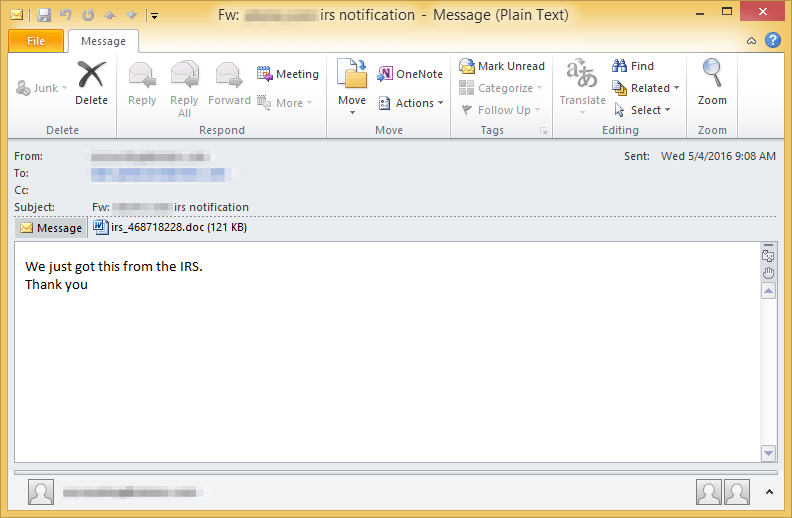792x518 pixels.
Task: Go to previous item with up arrow
Action: pos(110,15)
